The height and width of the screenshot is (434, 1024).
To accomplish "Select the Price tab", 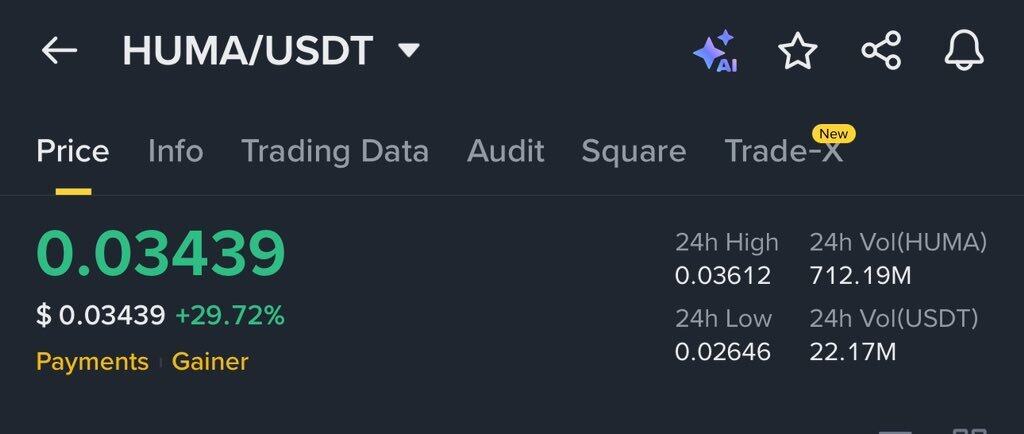I will (73, 151).
